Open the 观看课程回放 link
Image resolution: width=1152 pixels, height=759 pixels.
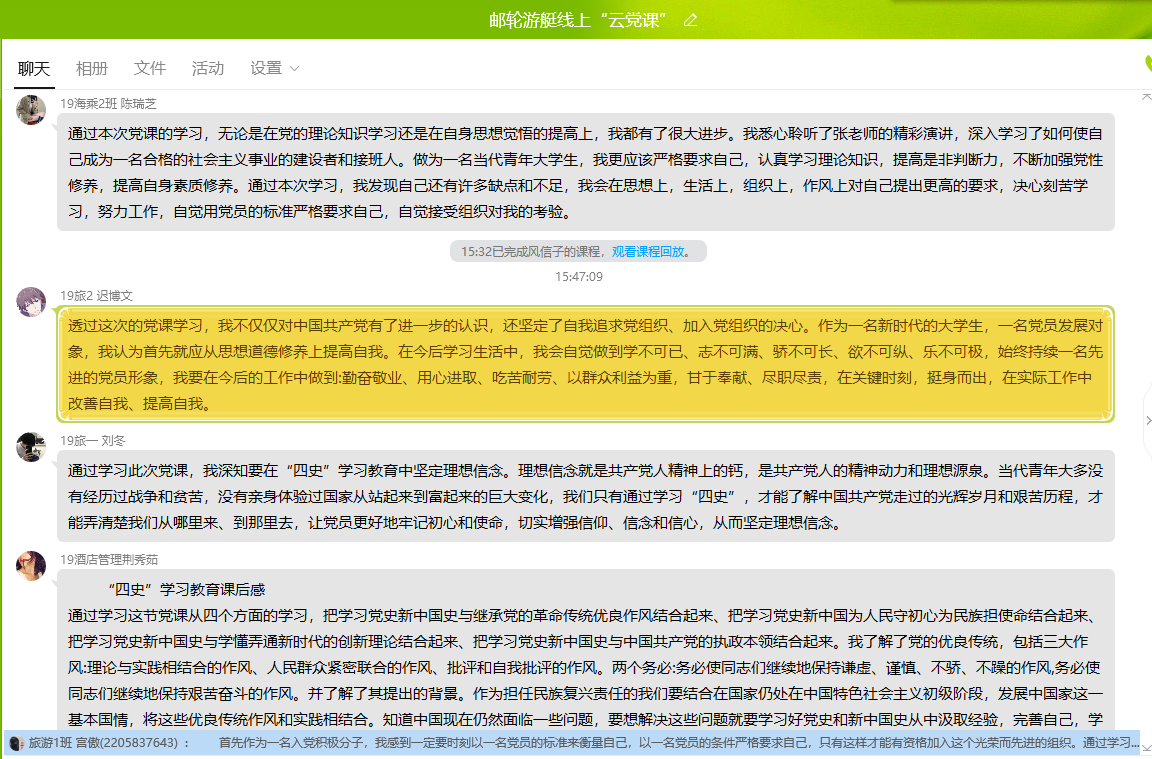pos(648,251)
